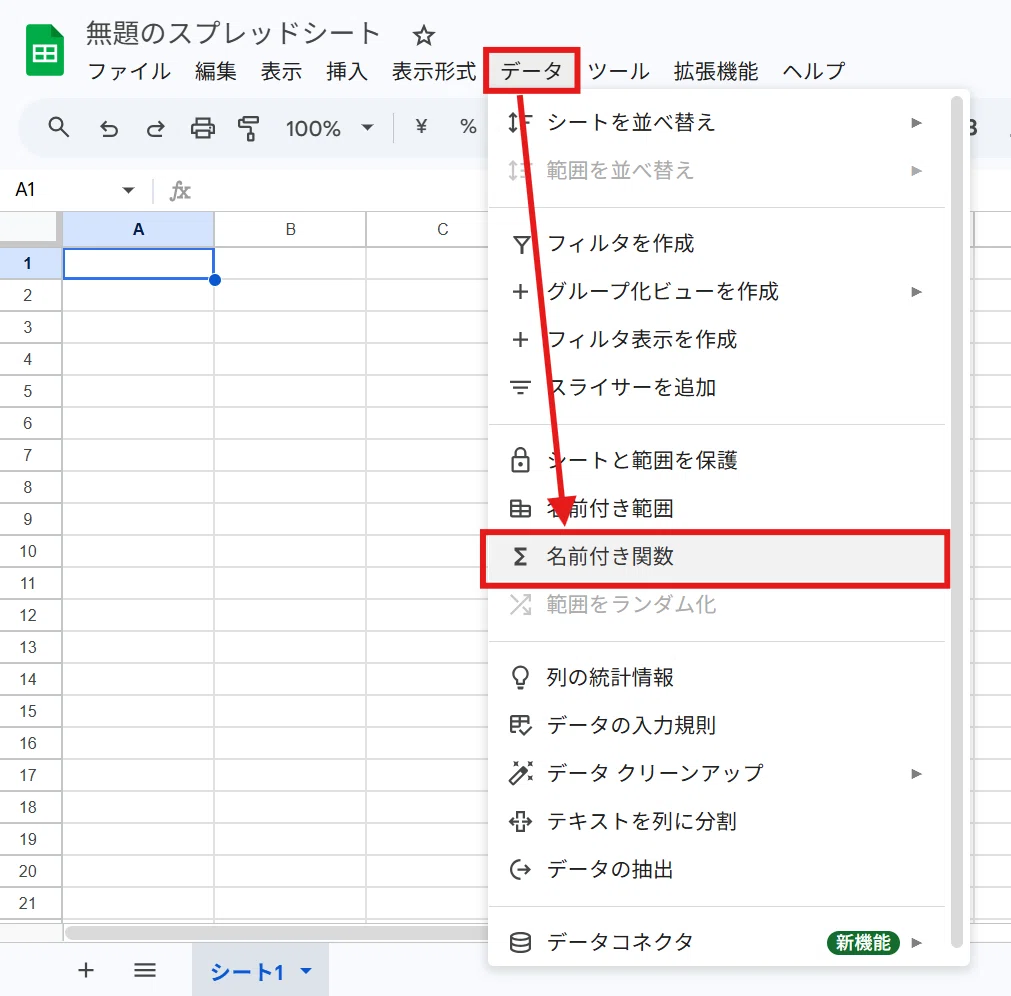Screen dimensions: 1011x996
Task: Open the 表示形式 menu
Action: pos(434,71)
